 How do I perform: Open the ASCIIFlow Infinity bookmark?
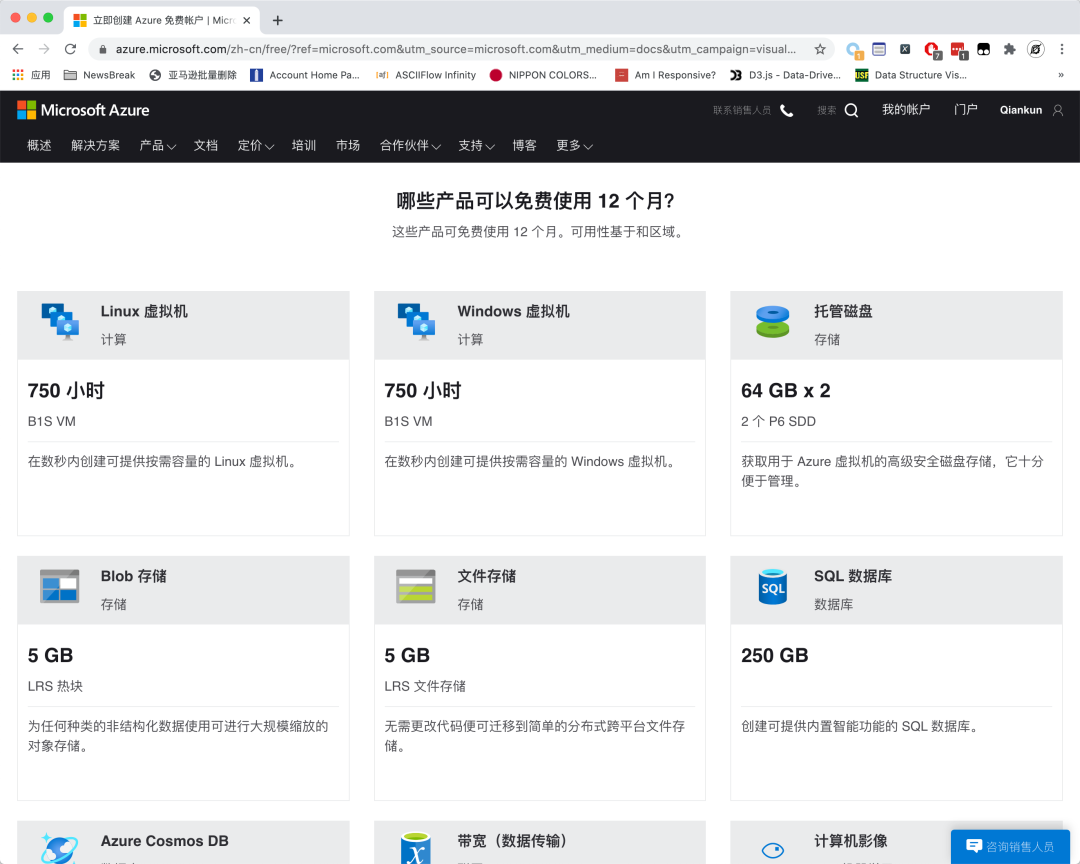426,74
